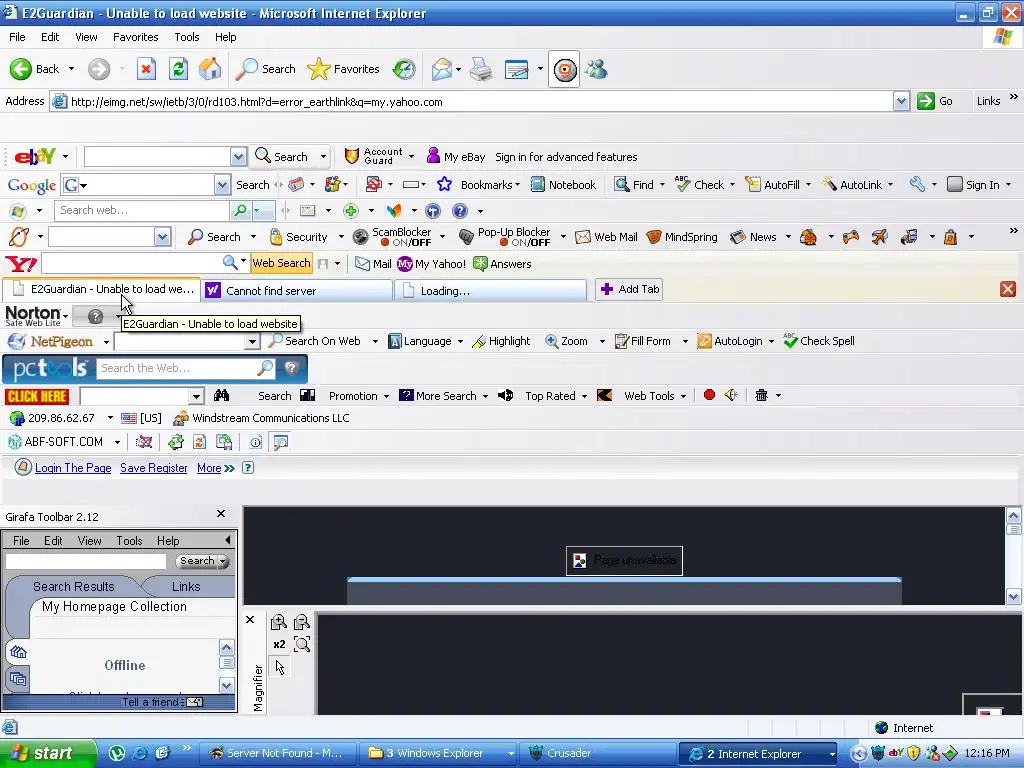Open 3 Windows Explorer taskbar group
Screen dimensions: 1024x768
click(440, 754)
